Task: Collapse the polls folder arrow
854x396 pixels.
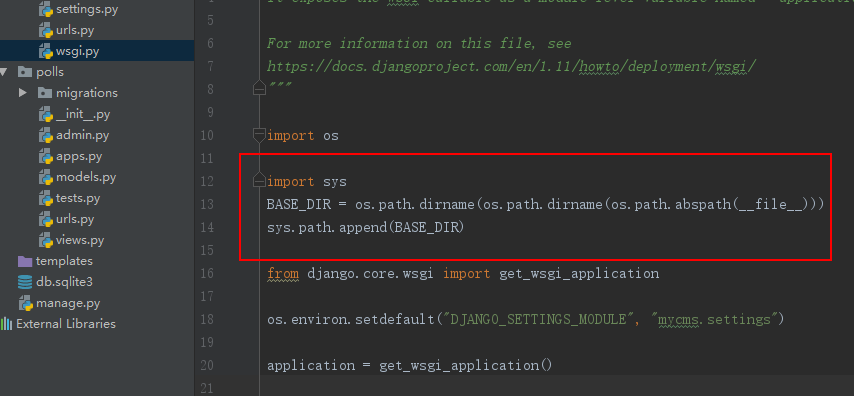Action: pos(4,72)
